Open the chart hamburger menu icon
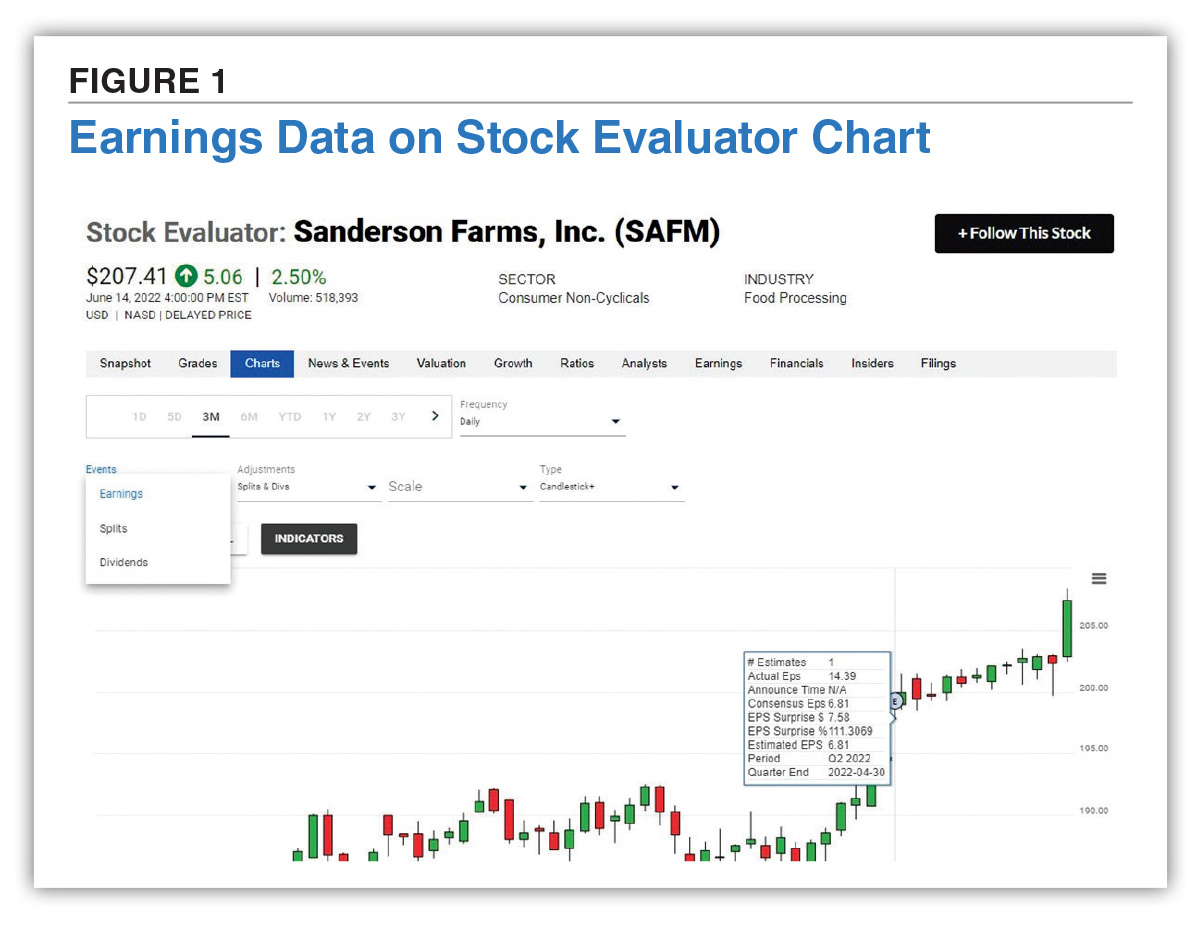This screenshot has height=926, width=1200. tap(1099, 578)
